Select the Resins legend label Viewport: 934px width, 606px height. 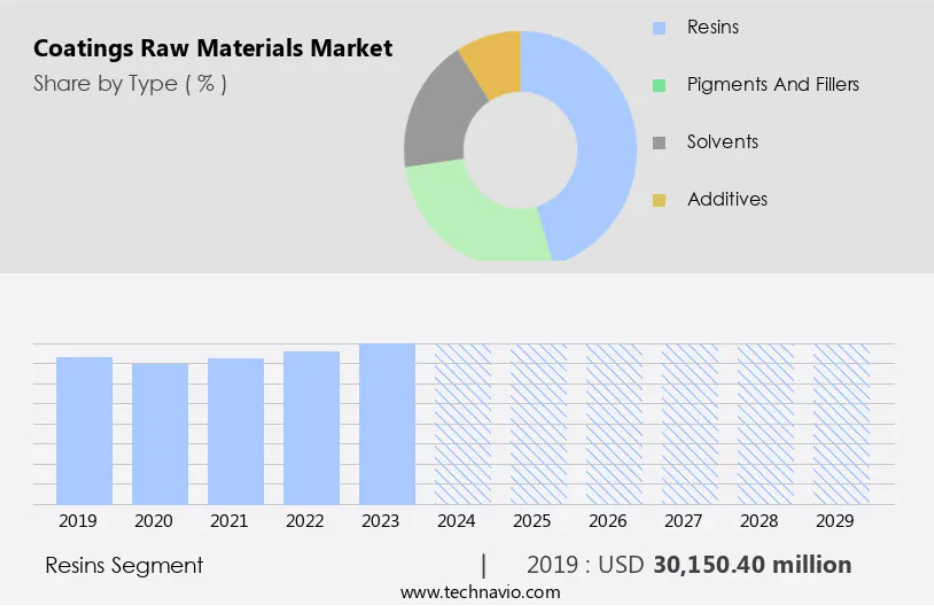[712, 27]
